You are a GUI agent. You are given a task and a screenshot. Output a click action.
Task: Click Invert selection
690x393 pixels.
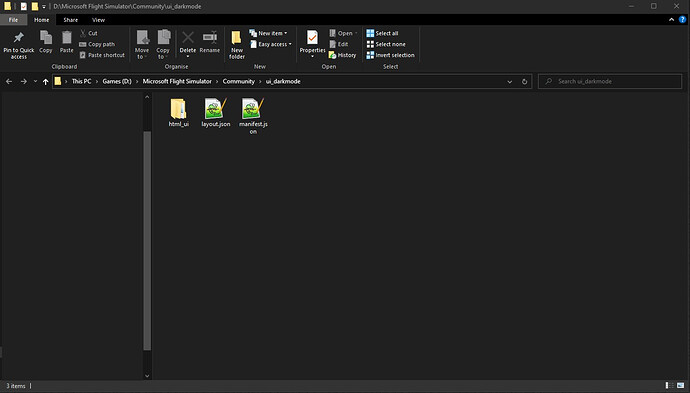click(390, 55)
